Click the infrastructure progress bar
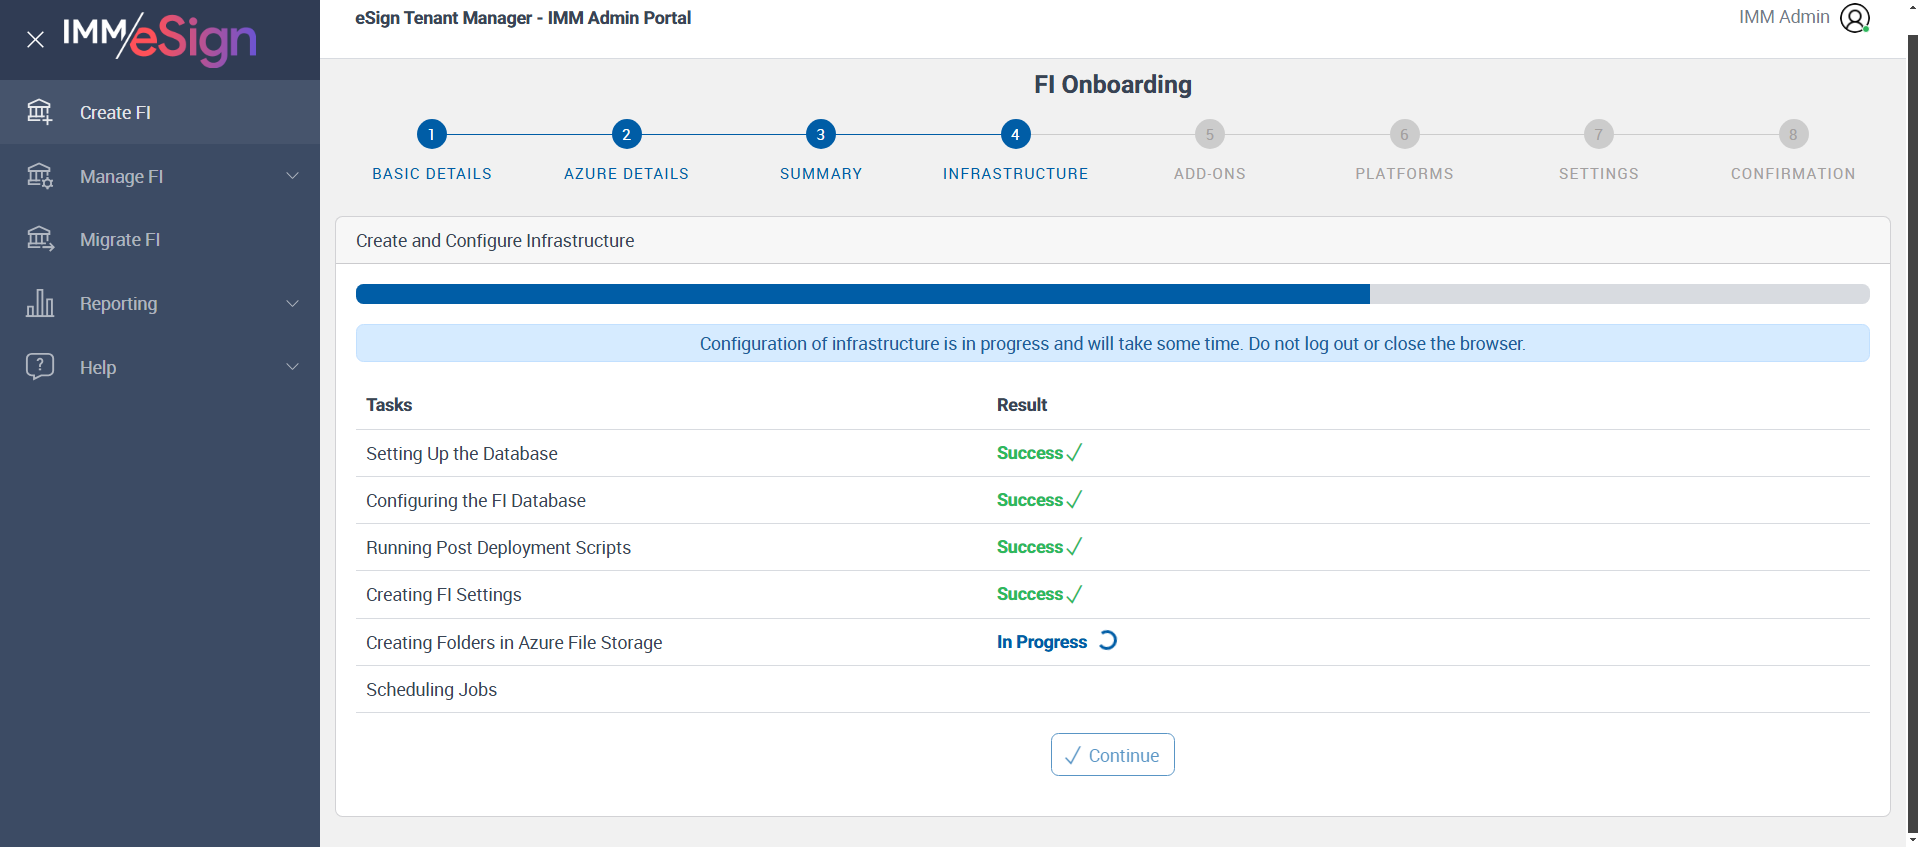The image size is (1920, 847). 1112,294
